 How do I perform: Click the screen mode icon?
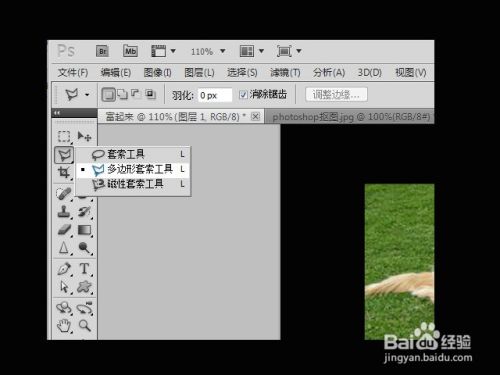point(284,51)
